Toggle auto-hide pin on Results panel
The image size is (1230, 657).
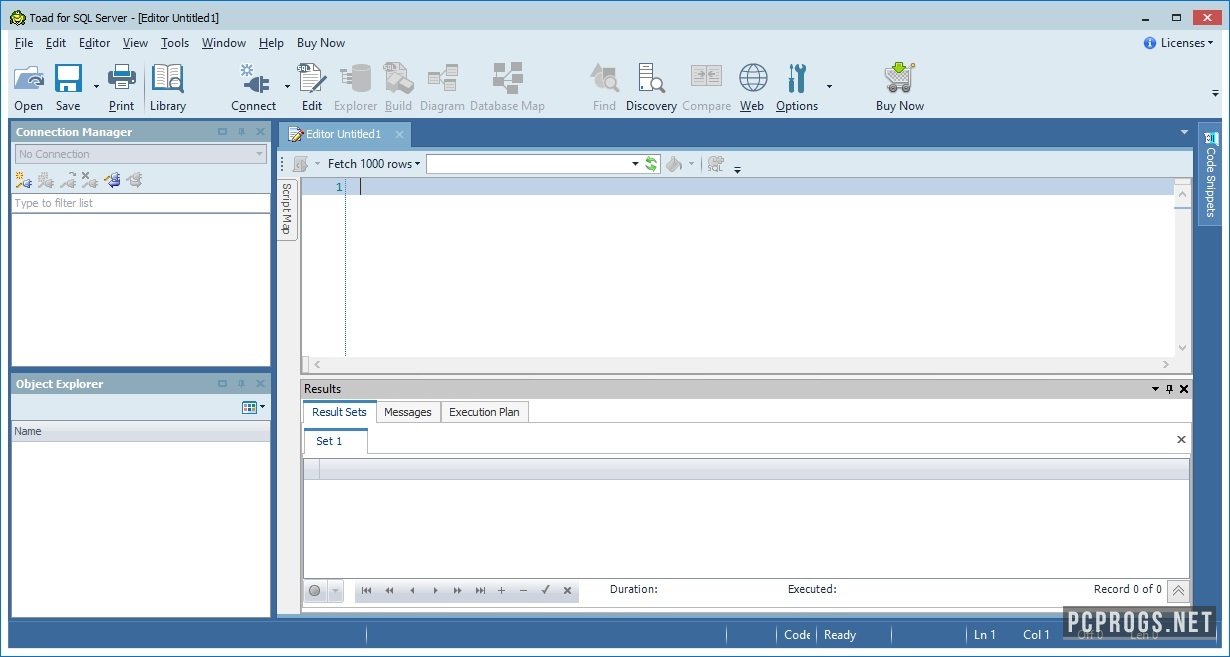(x=1169, y=389)
